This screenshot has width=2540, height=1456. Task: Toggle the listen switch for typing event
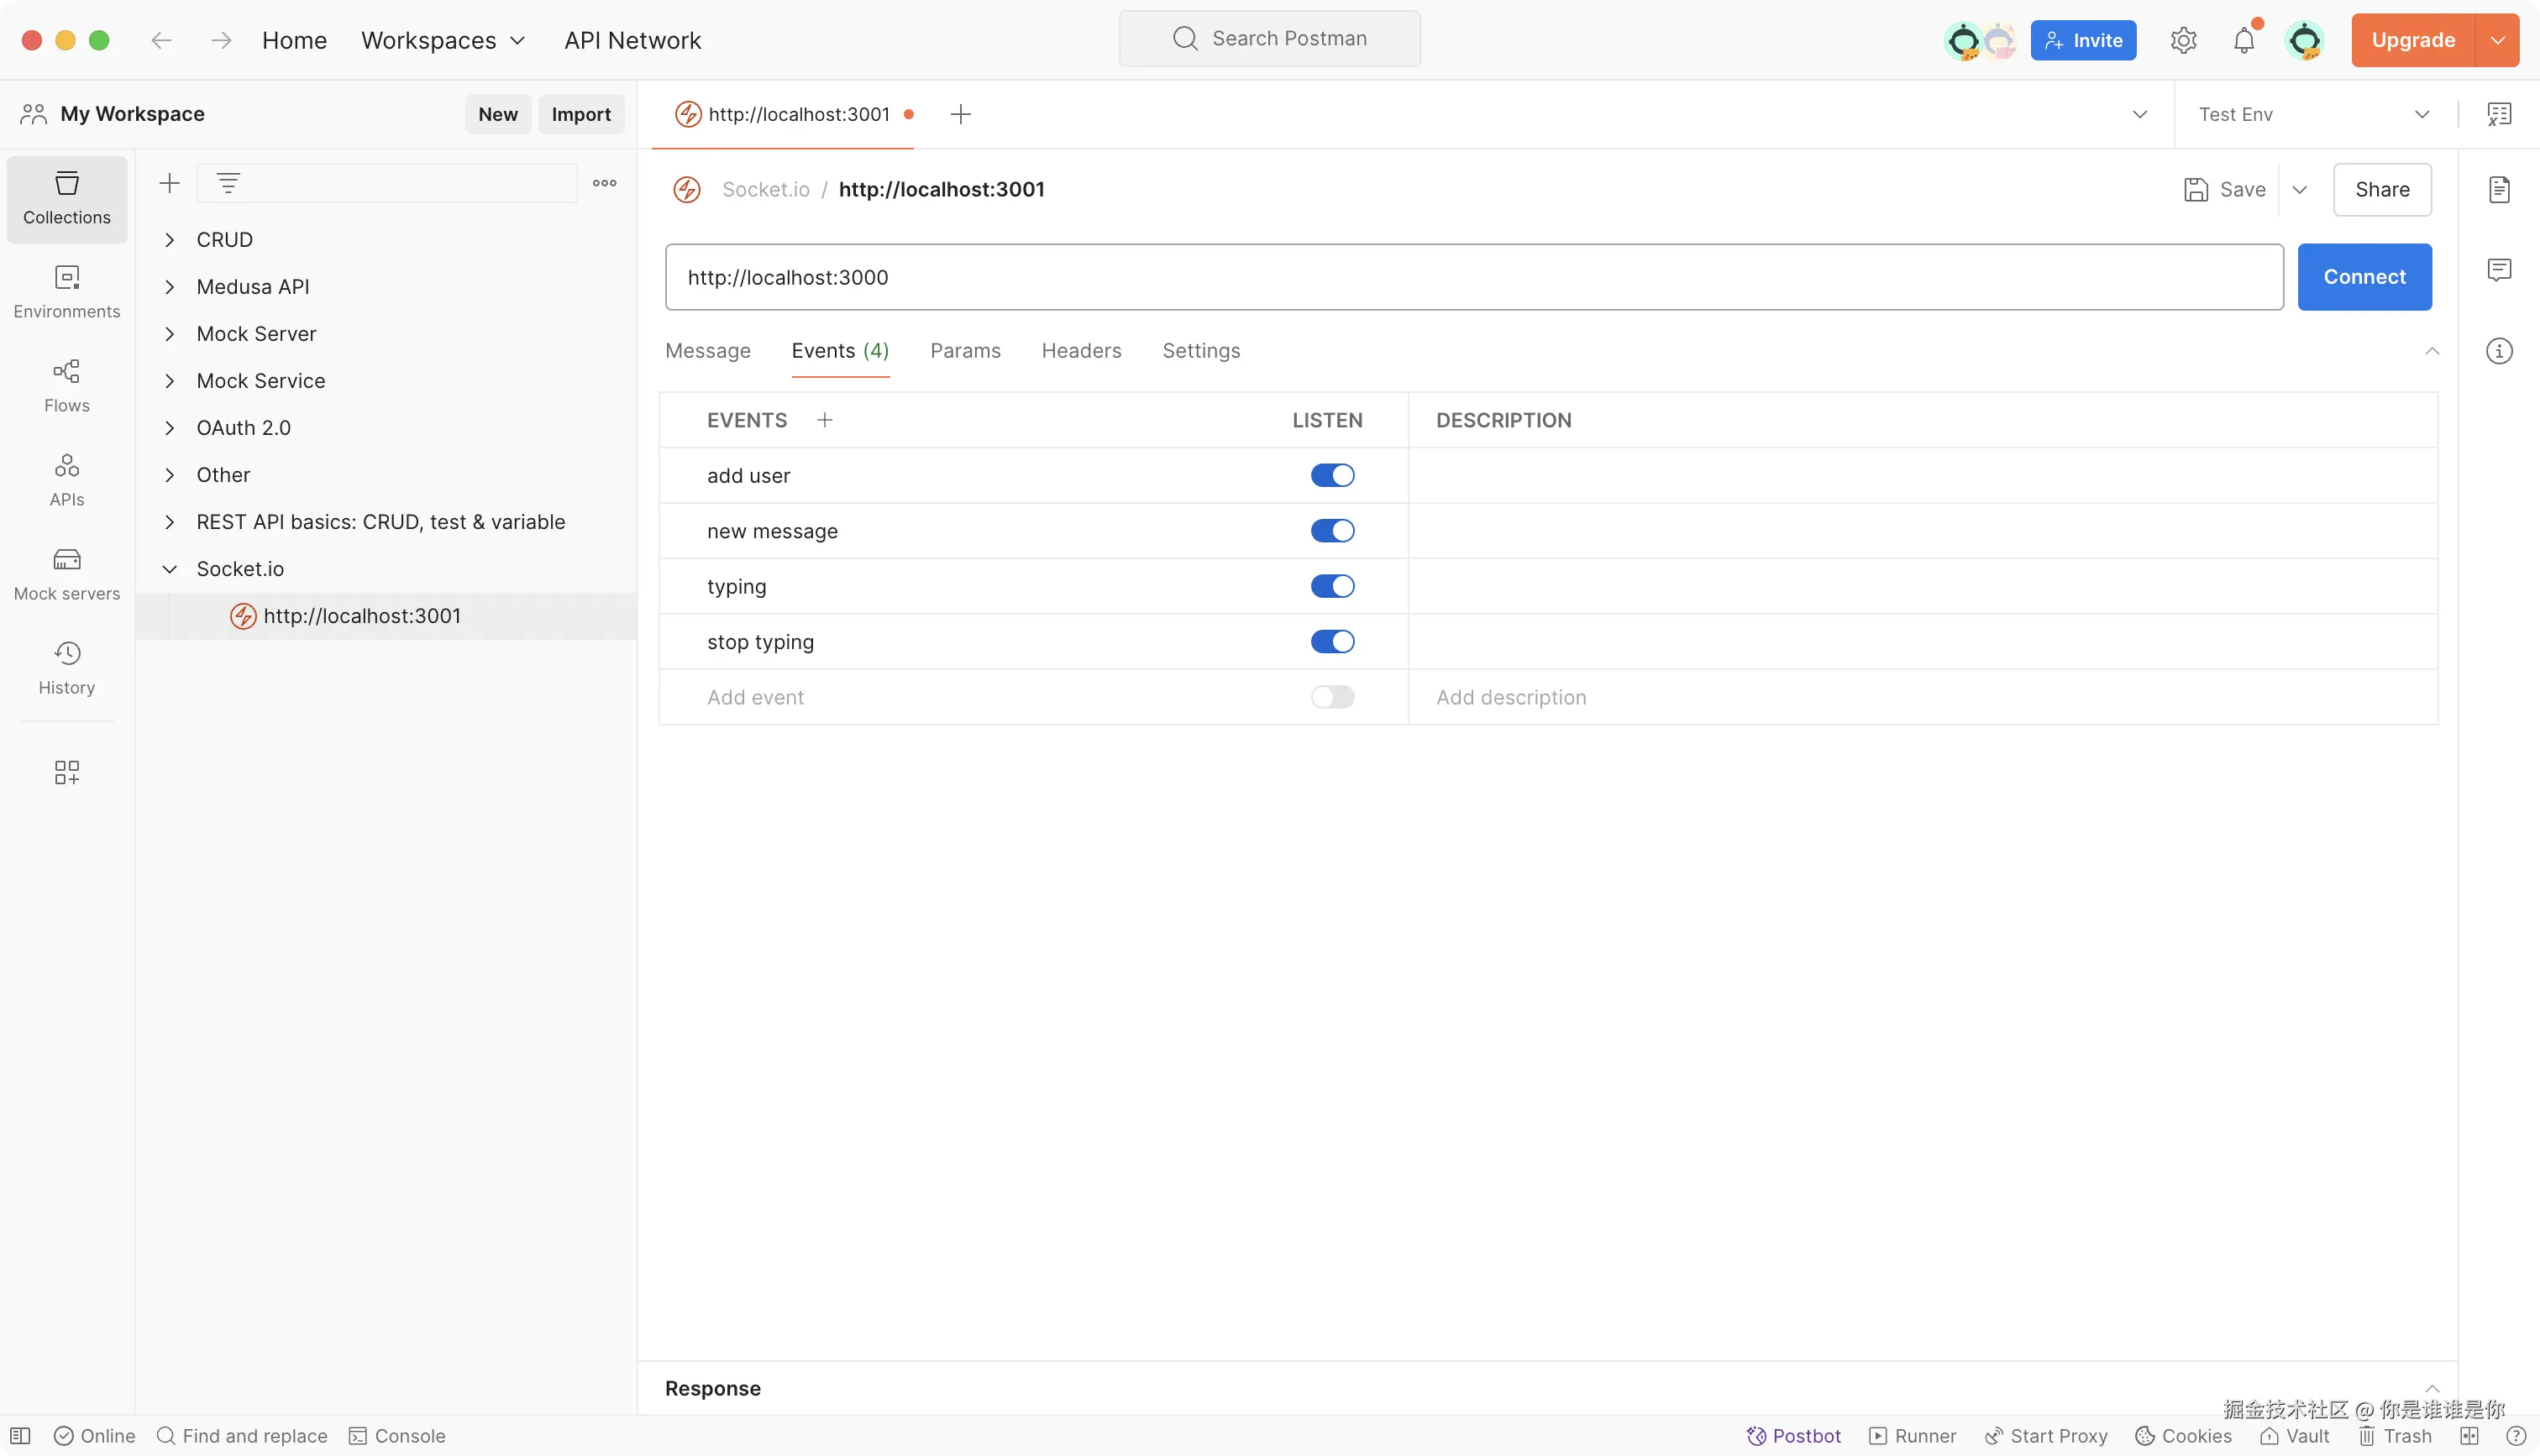coord(1332,586)
